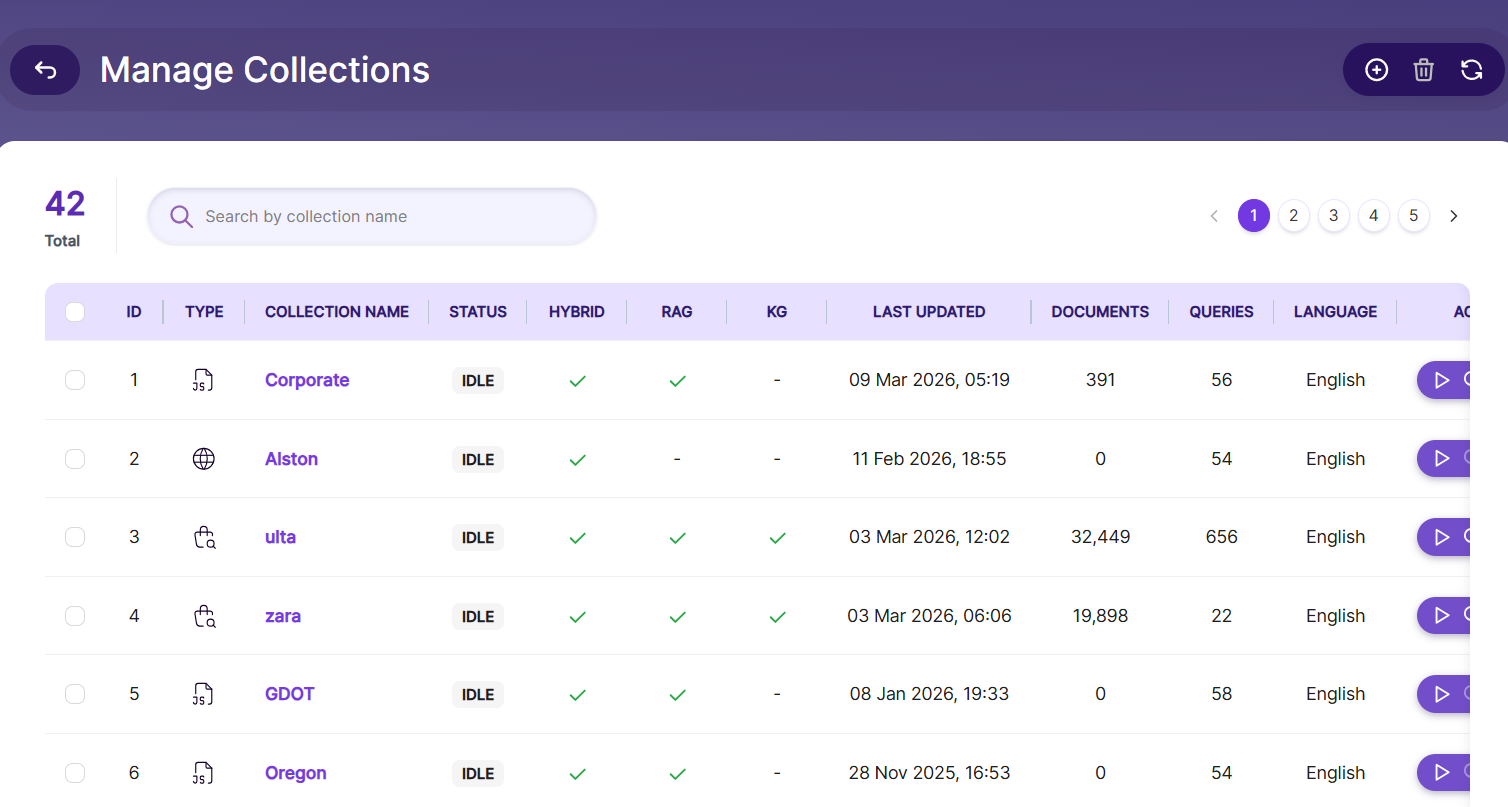Select all rows using the header checkbox
Viewport: 1508px width, 807px height.
coord(75,311)
